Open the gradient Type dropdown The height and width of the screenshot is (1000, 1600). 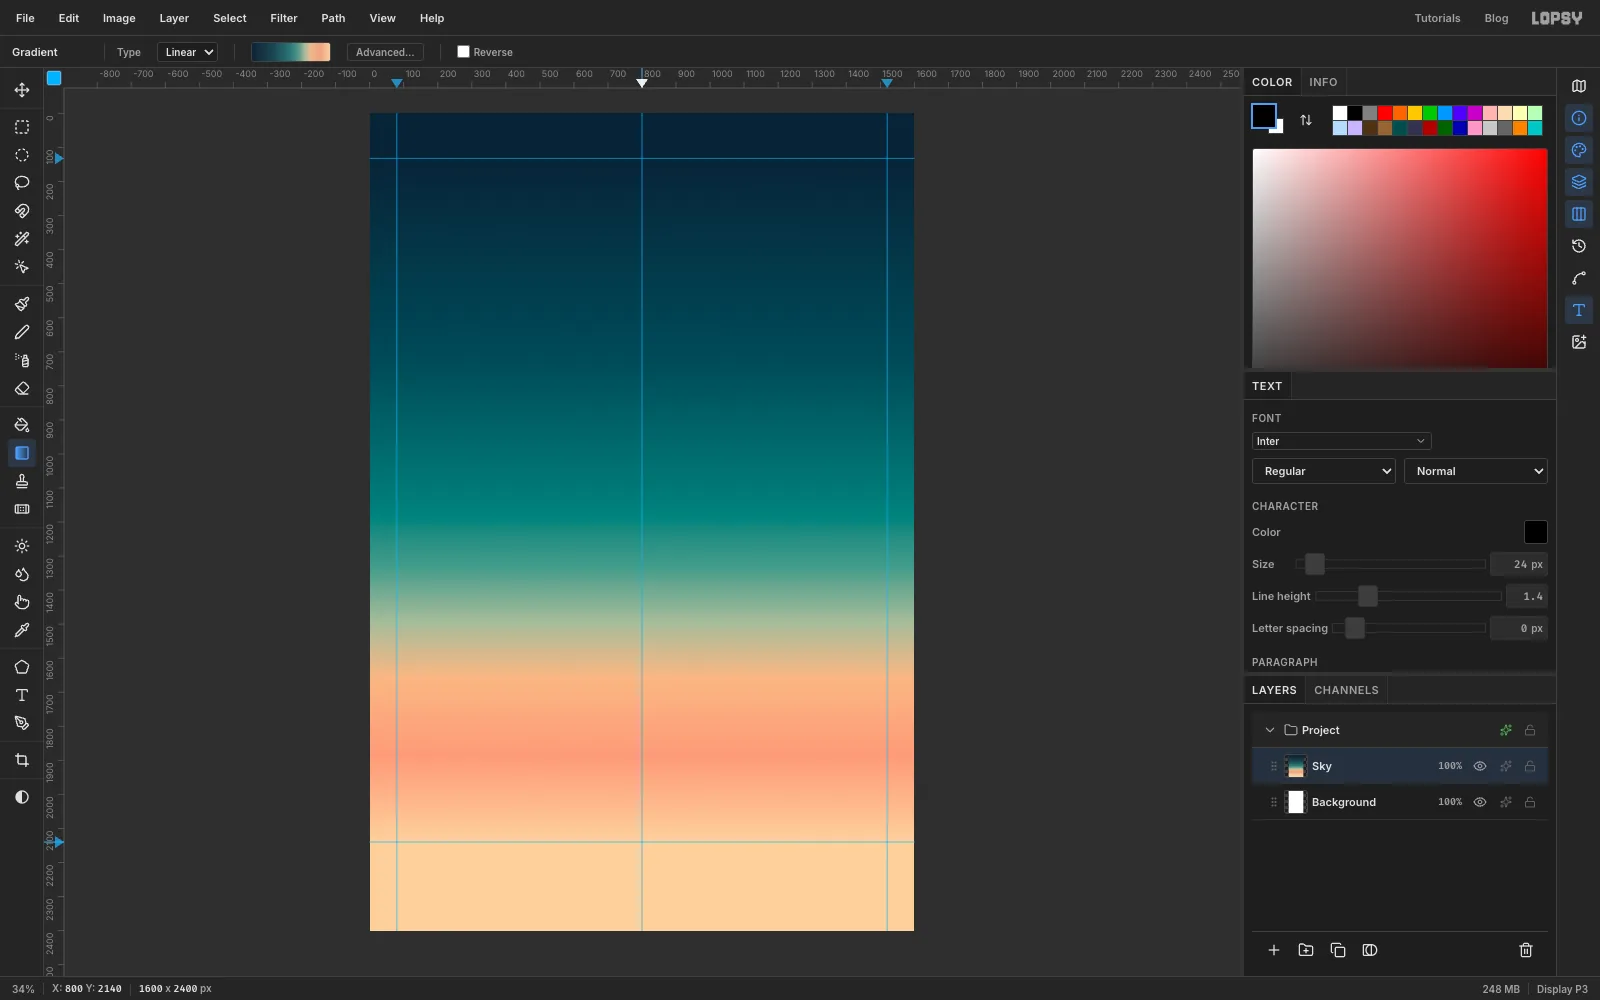click(x=188, y=52)
